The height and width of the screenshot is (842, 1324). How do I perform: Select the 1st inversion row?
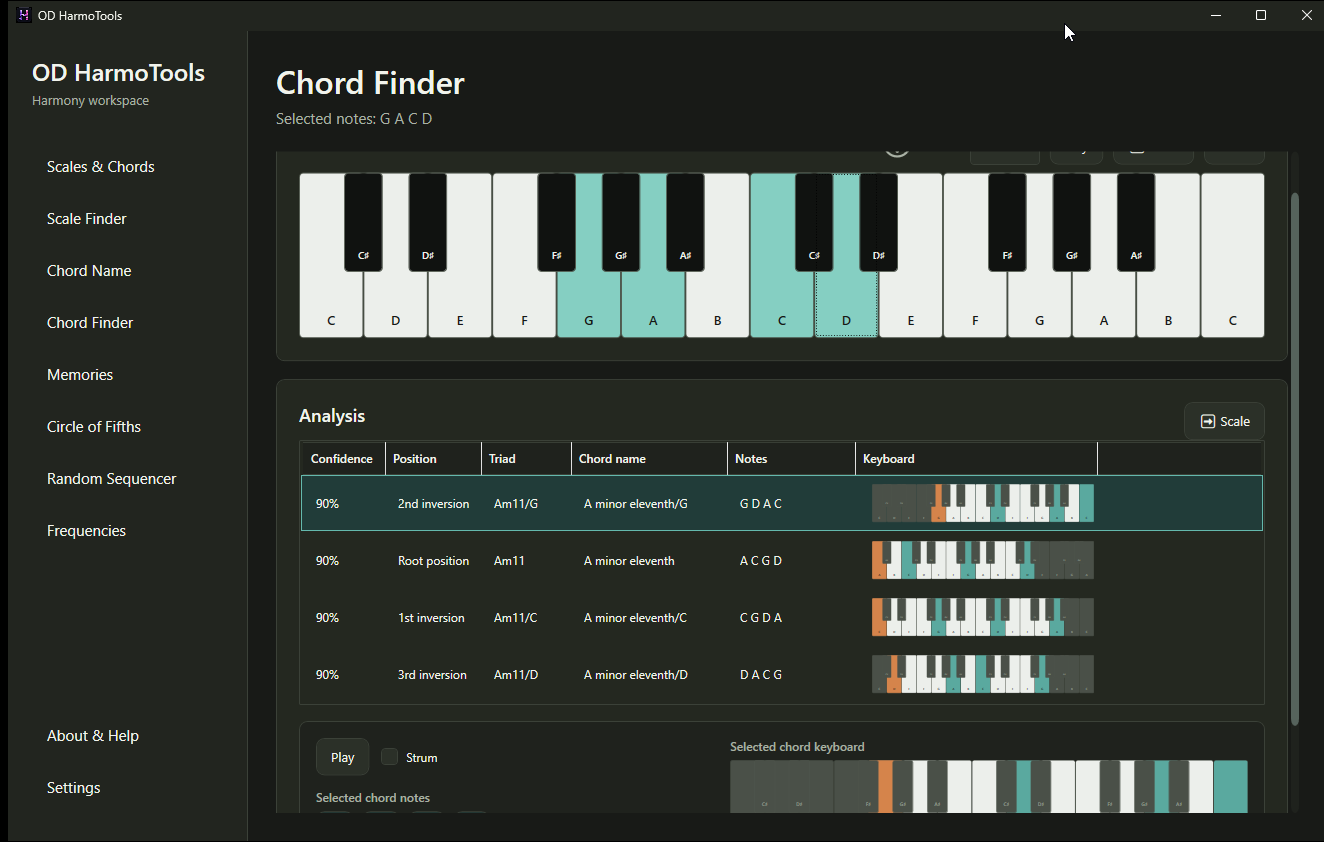(782, 618)
